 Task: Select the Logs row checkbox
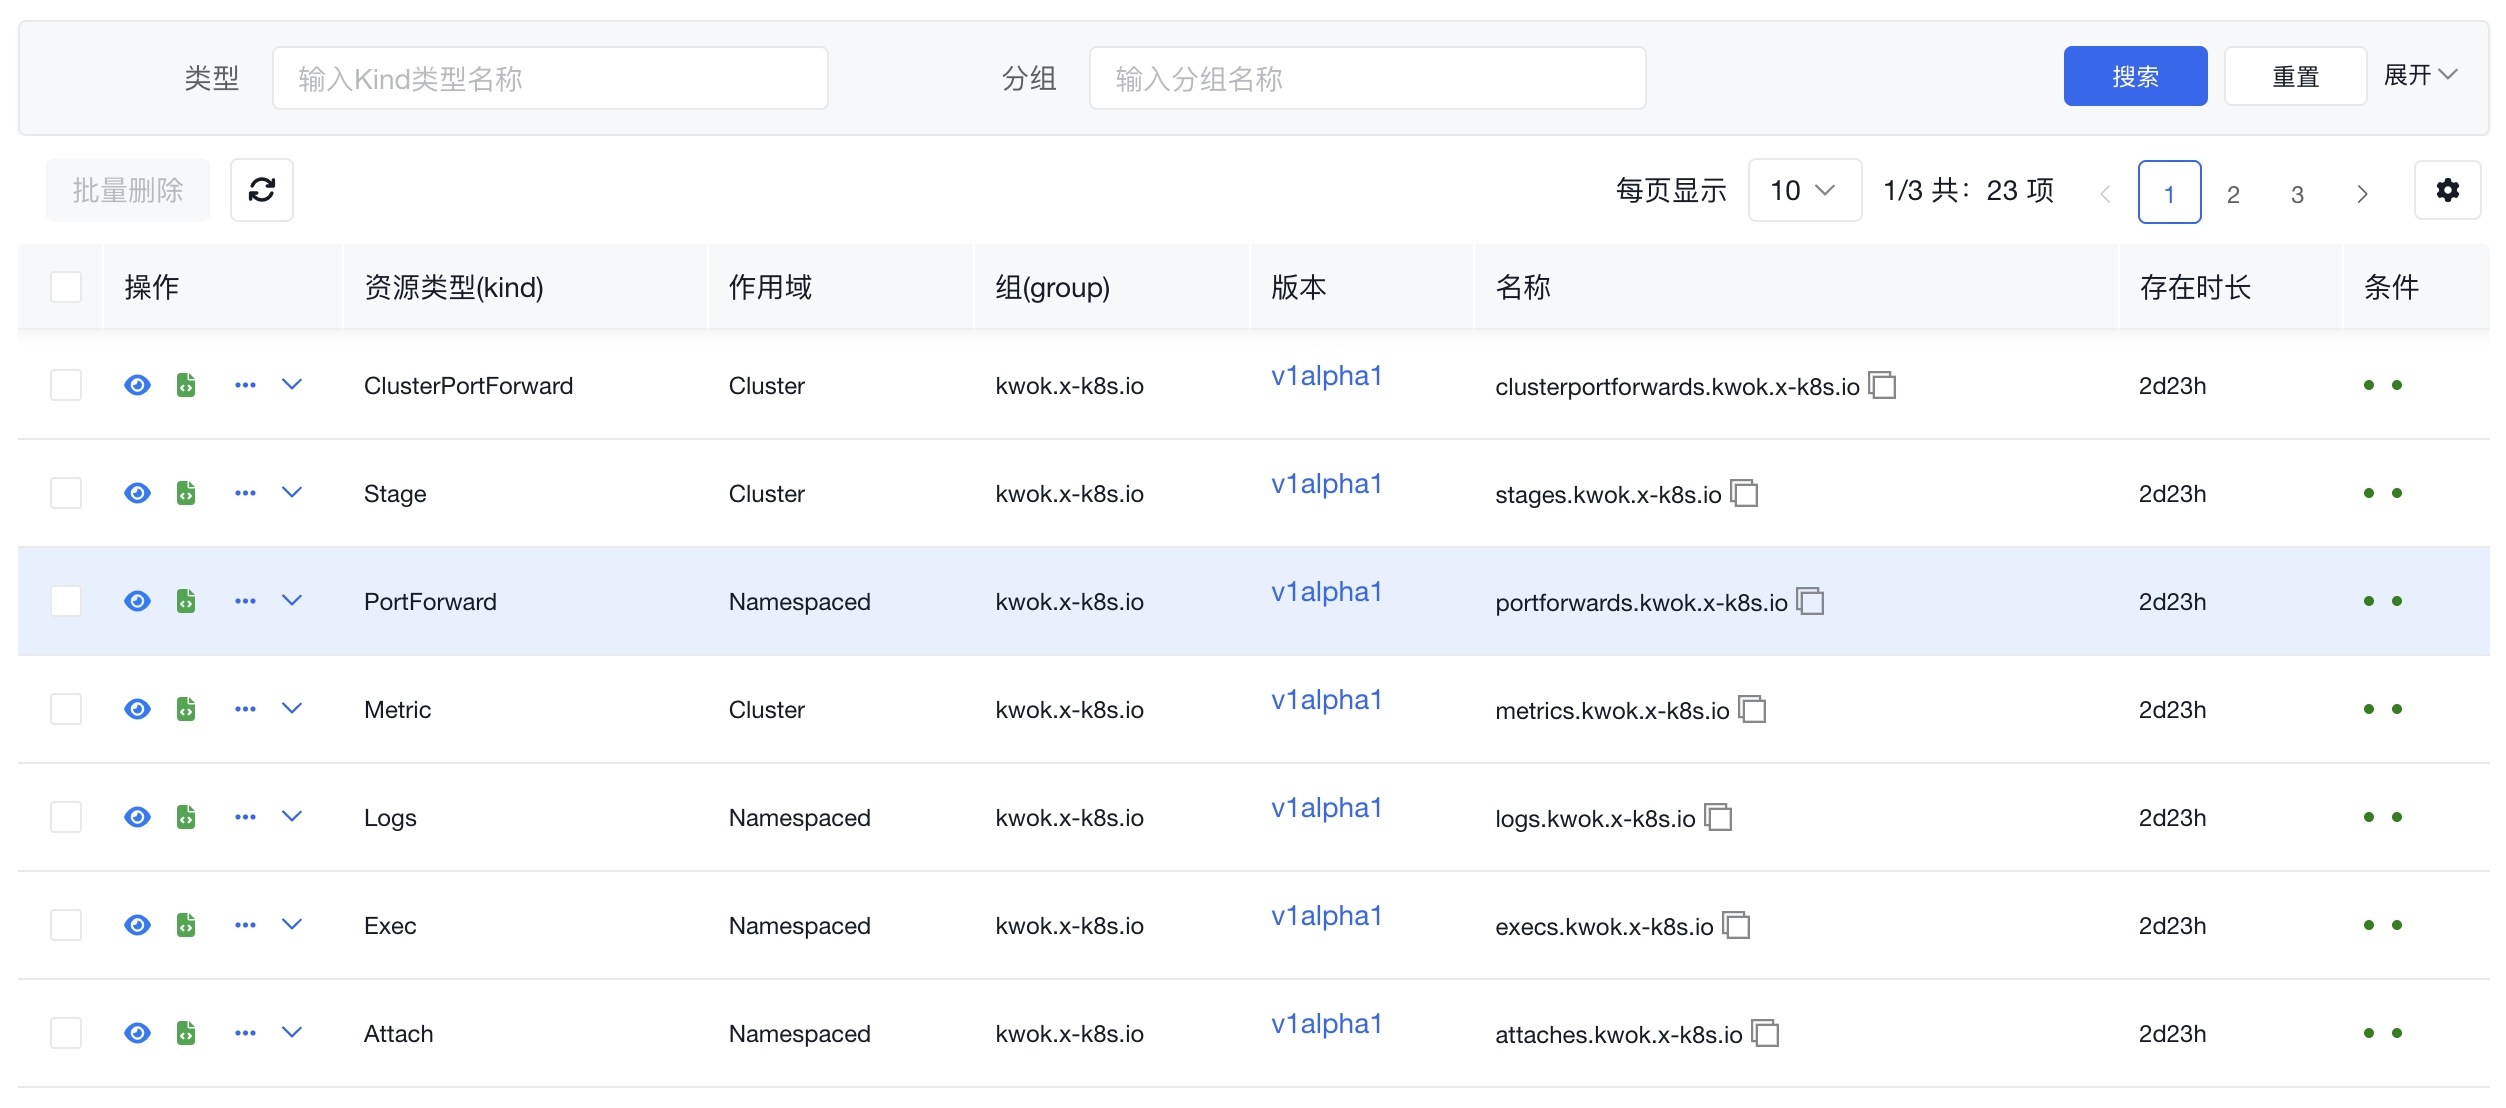(66, 817)
